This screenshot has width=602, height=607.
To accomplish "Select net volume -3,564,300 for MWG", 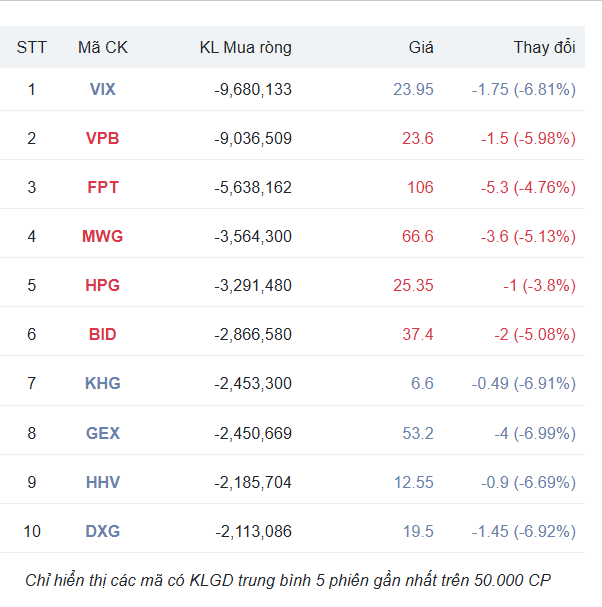I will 253,237.
